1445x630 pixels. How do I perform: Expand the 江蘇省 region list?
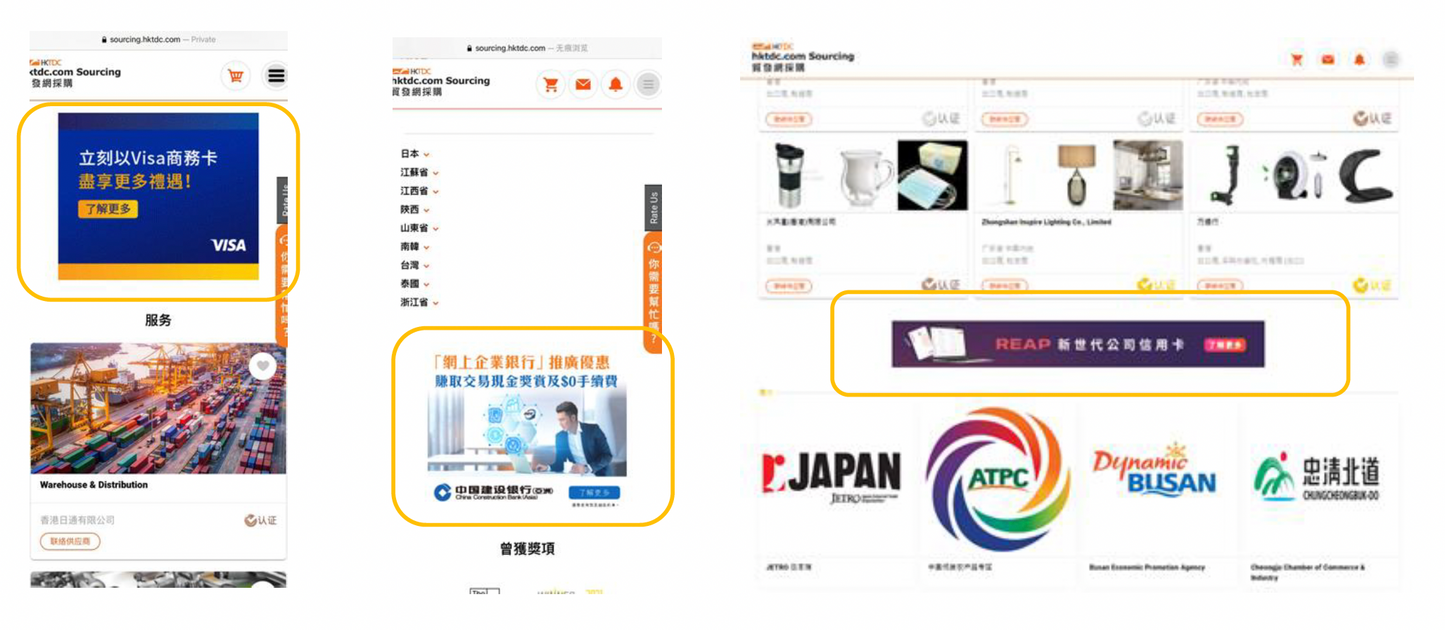[x=436, y=173]
